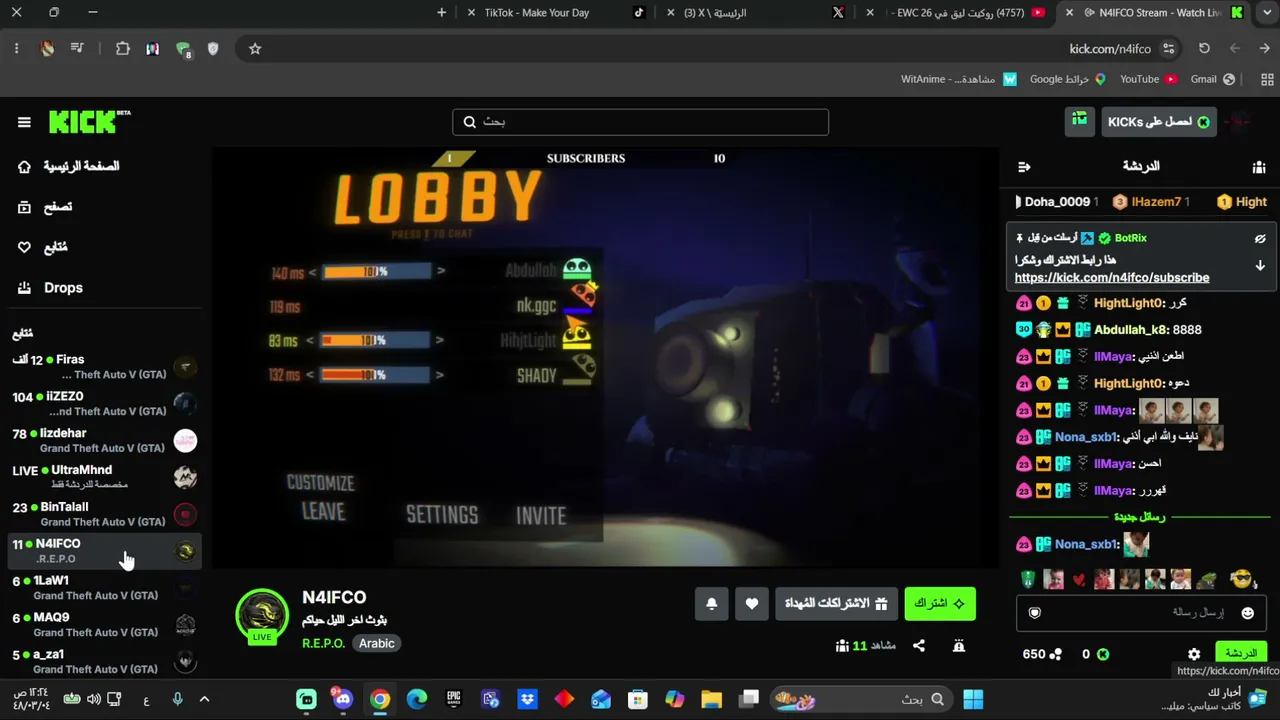Open Discord from the taskbar
Screen dimensions: 1280x720
(x=343, y=699)
